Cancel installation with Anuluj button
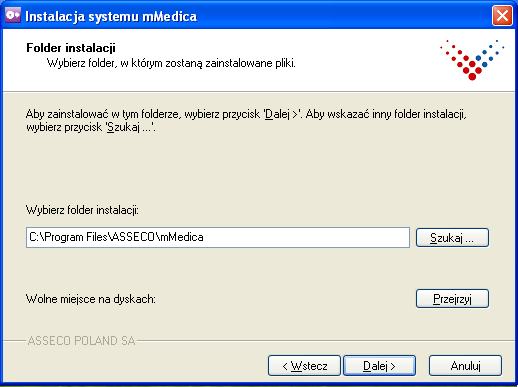The width and height of the screenshot is (518, 387). pos(465,366)
